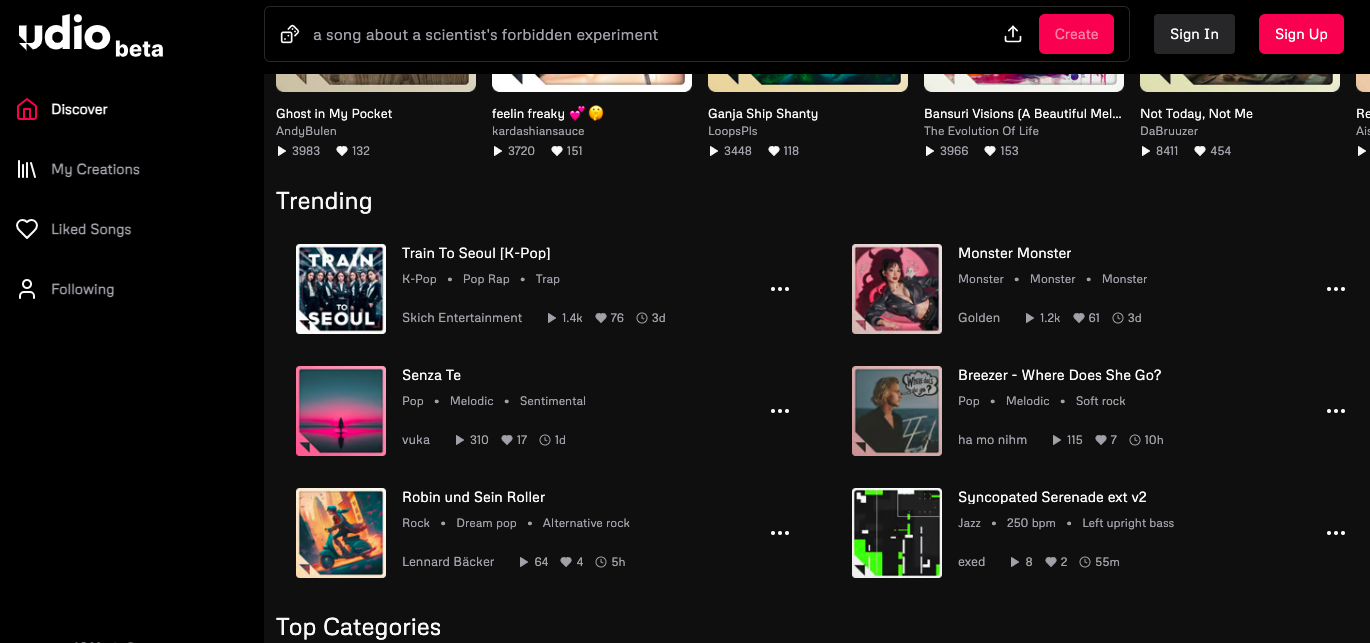Click the Following person icon

tap(27, 290)
